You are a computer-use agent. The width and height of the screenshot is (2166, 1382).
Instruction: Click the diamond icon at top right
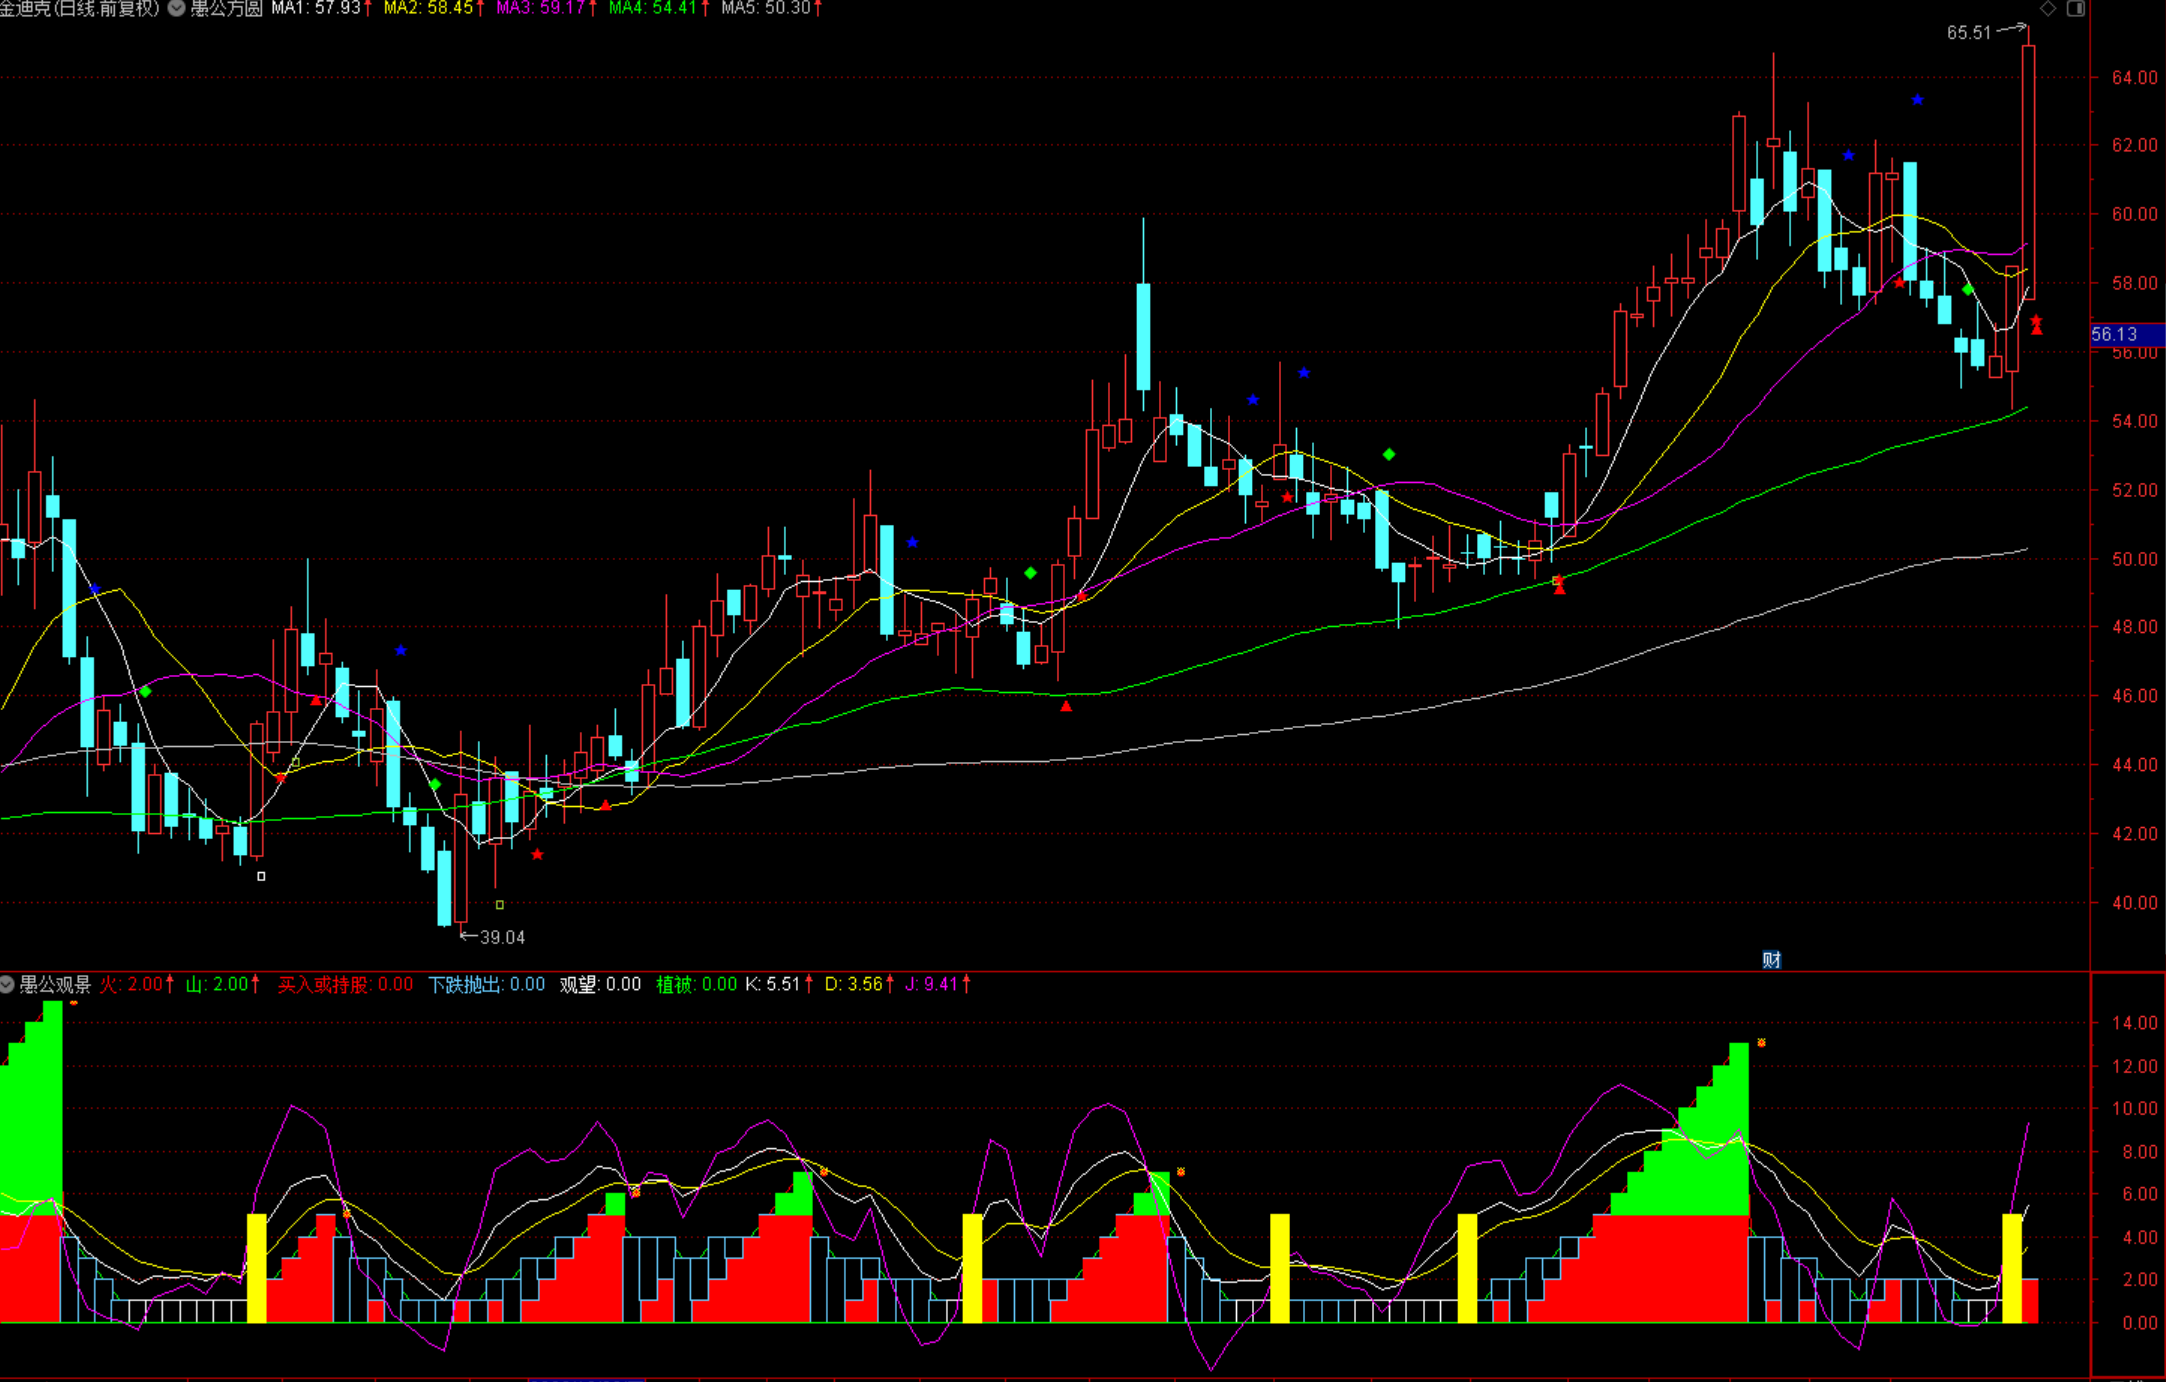coord(2048,8)
